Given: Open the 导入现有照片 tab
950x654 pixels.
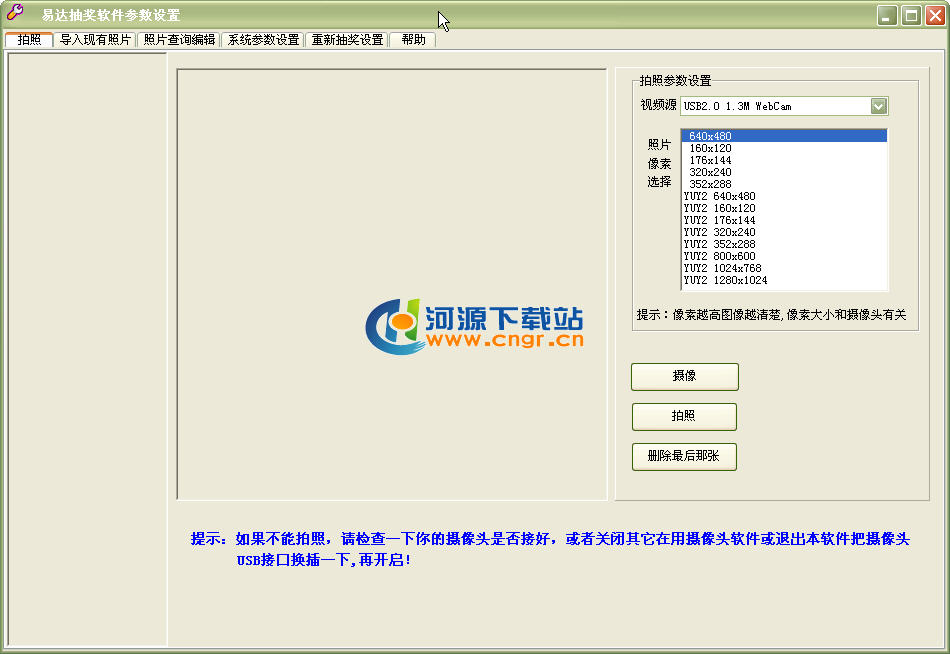Looking at the screenshot, I should coord(95,40).
